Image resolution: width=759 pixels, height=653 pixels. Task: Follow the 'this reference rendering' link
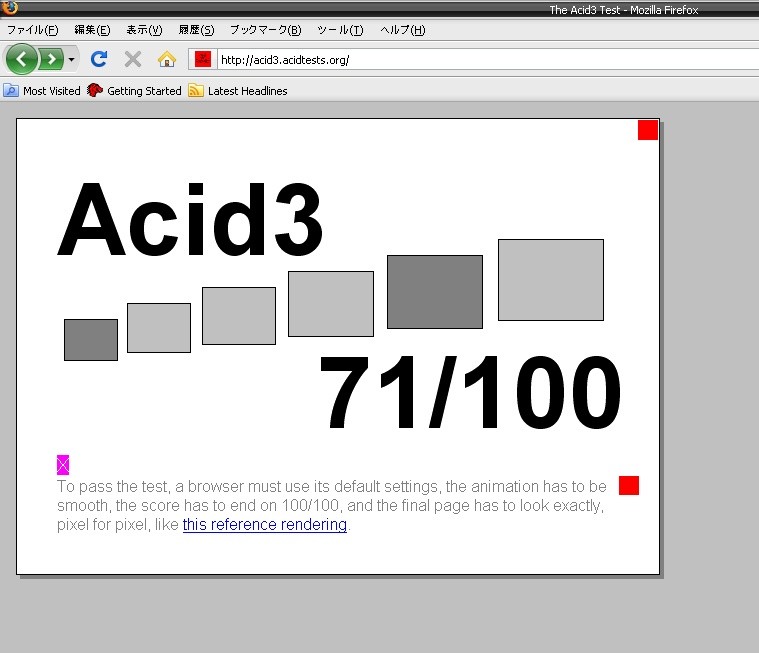click(x=265, y=524)
